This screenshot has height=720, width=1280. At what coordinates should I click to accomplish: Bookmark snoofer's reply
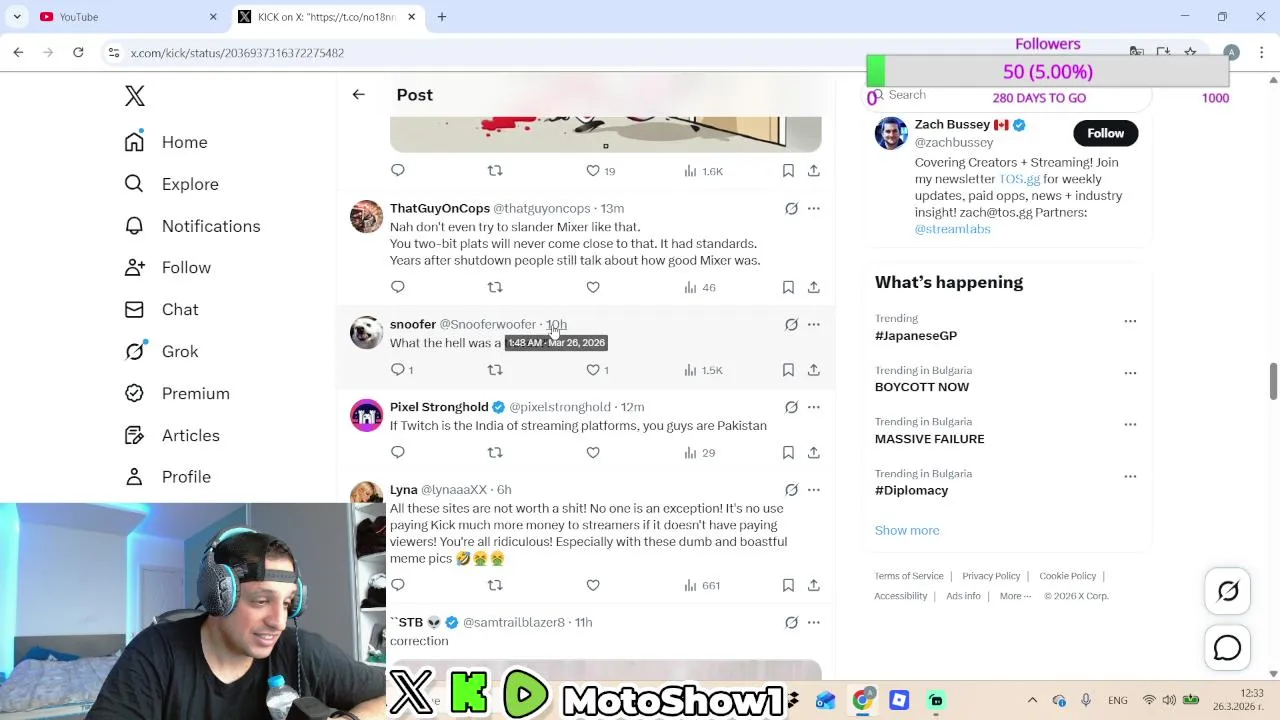point(788,370)
